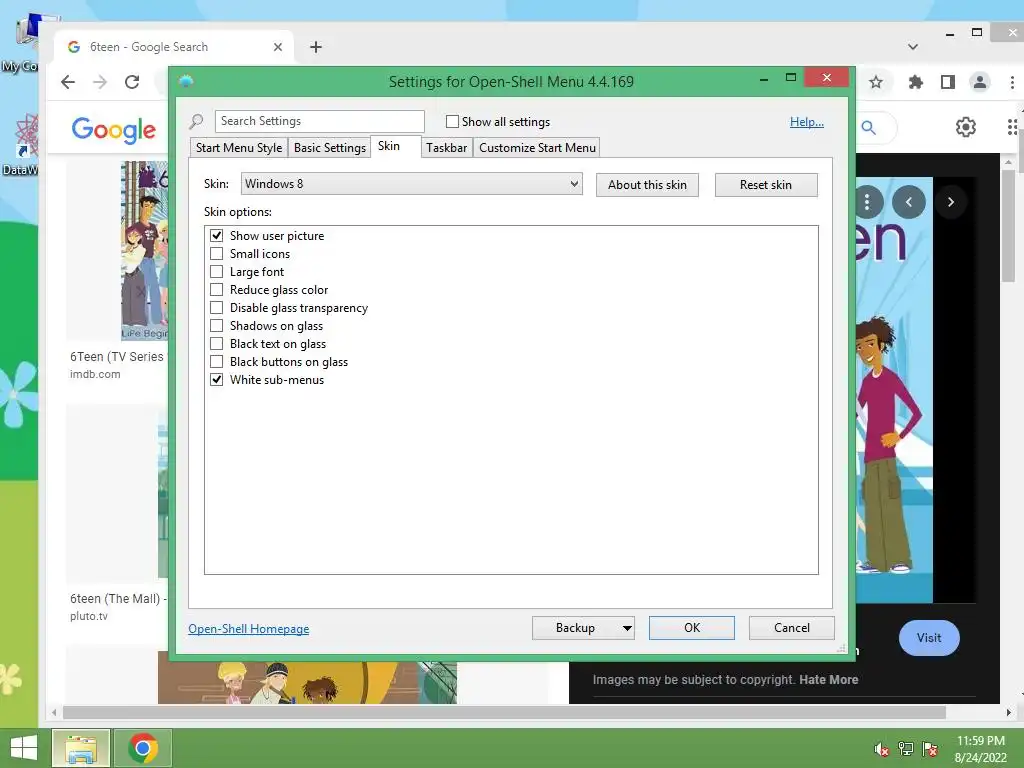The image size is (1024, 768).
Task: Click the taskbar clock showing 11:59 PM
Action: (x=980, y=749)
